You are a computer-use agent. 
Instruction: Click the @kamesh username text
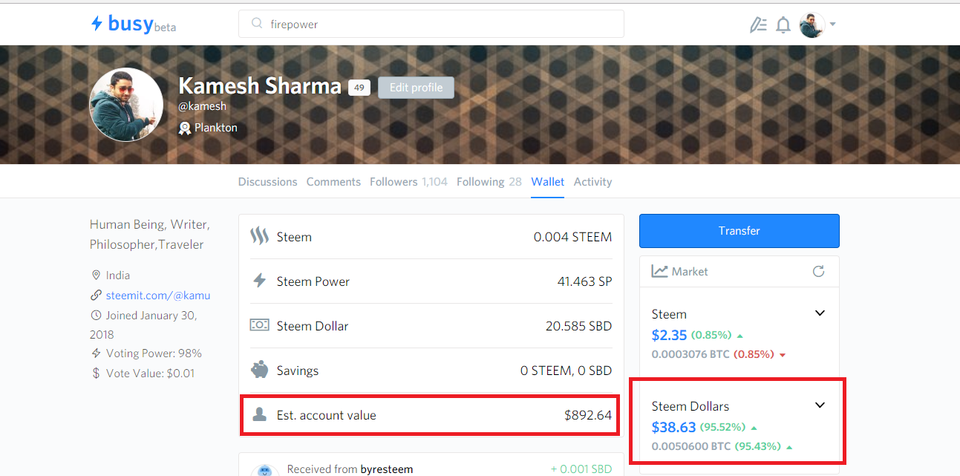click(x=203, y=107)
